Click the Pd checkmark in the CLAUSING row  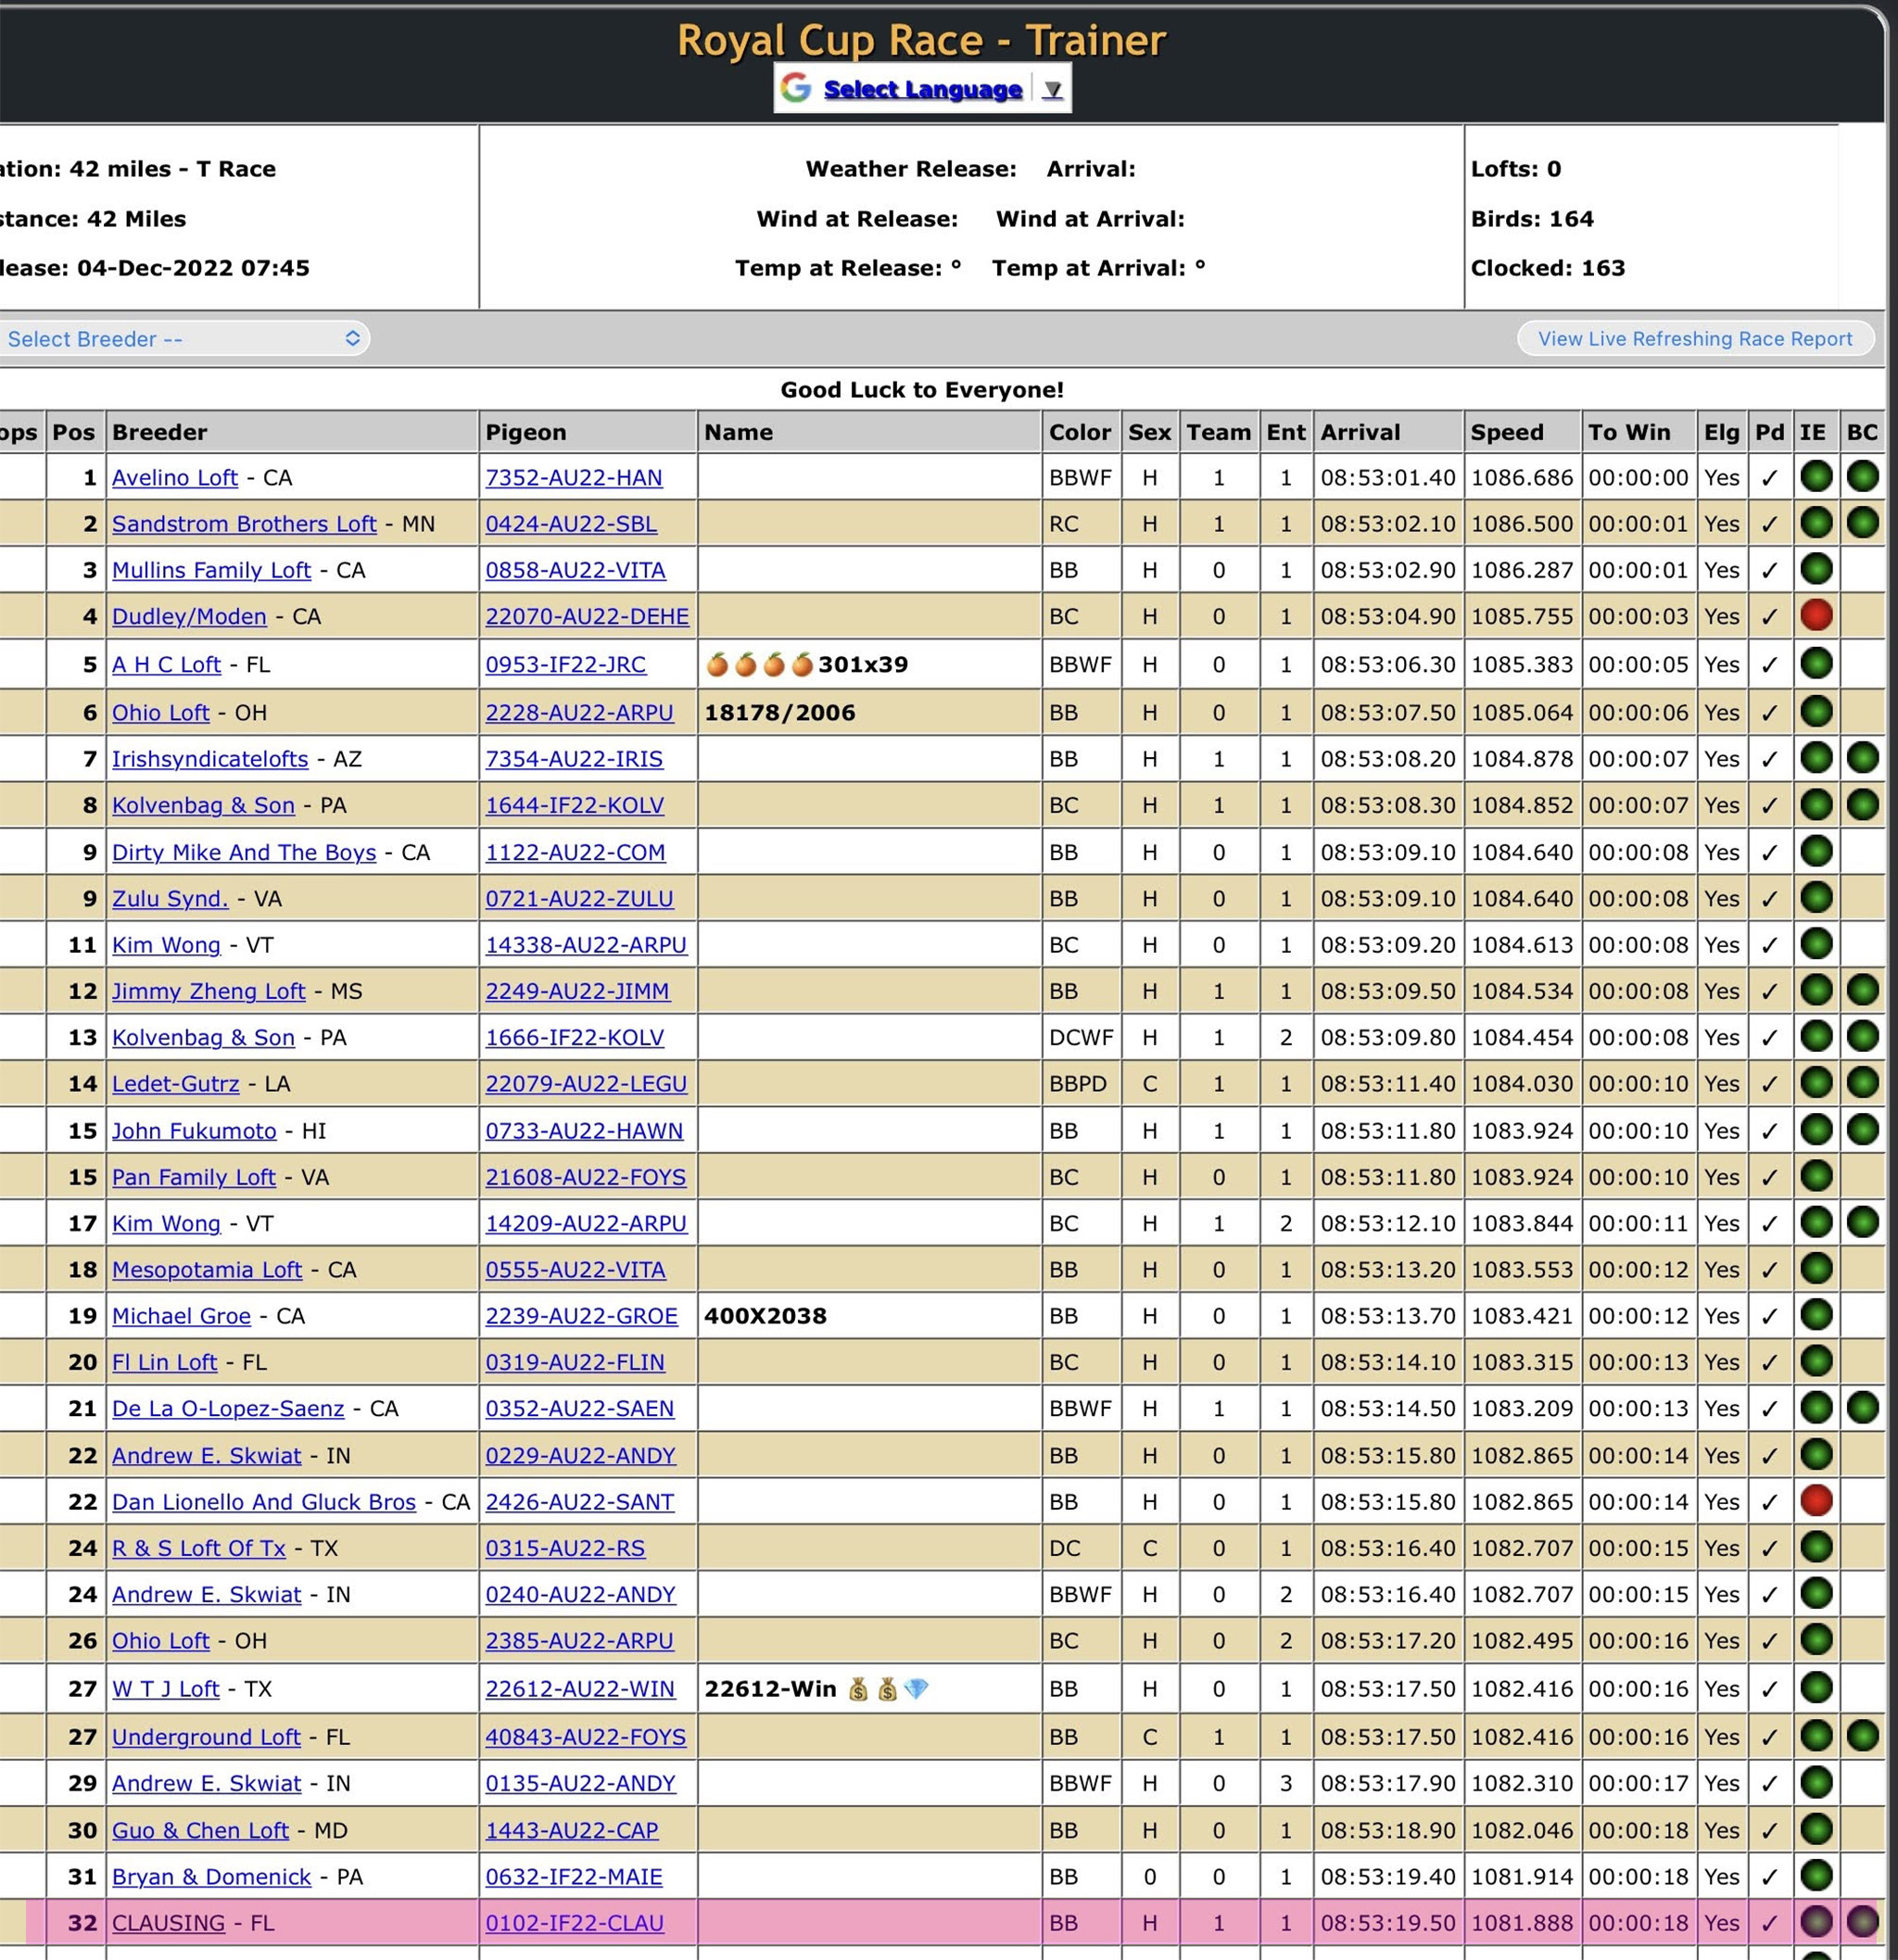[1769, 1923]
